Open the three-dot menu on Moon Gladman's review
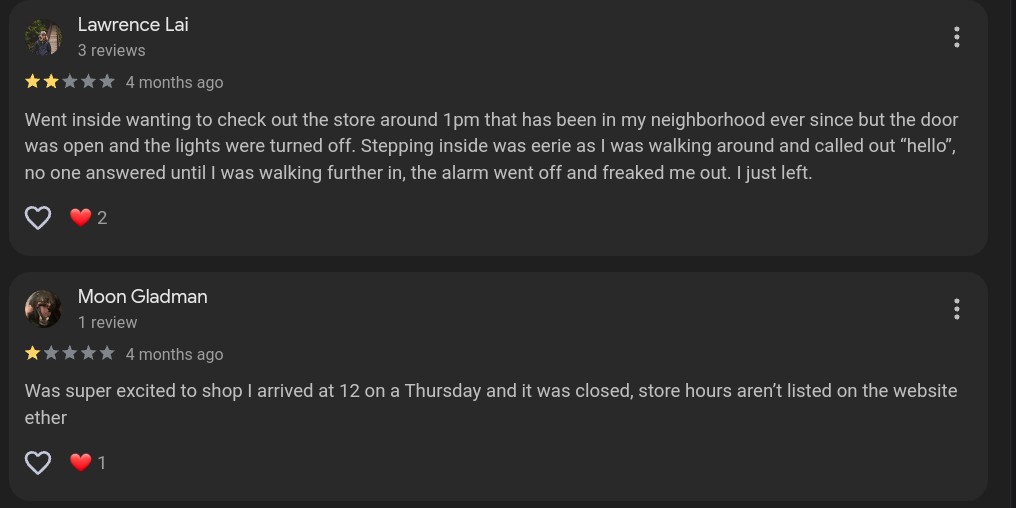Image resolution: width=1016 pixels, height=508 pixels. pos(956,309)
